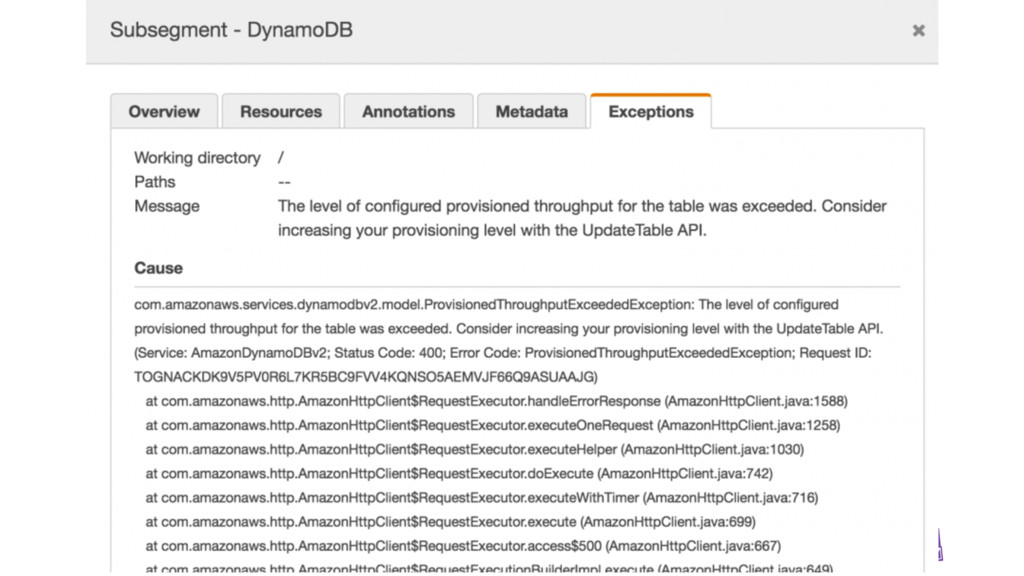
Task: Click the Working directory label
Action: tap(197, 158)
